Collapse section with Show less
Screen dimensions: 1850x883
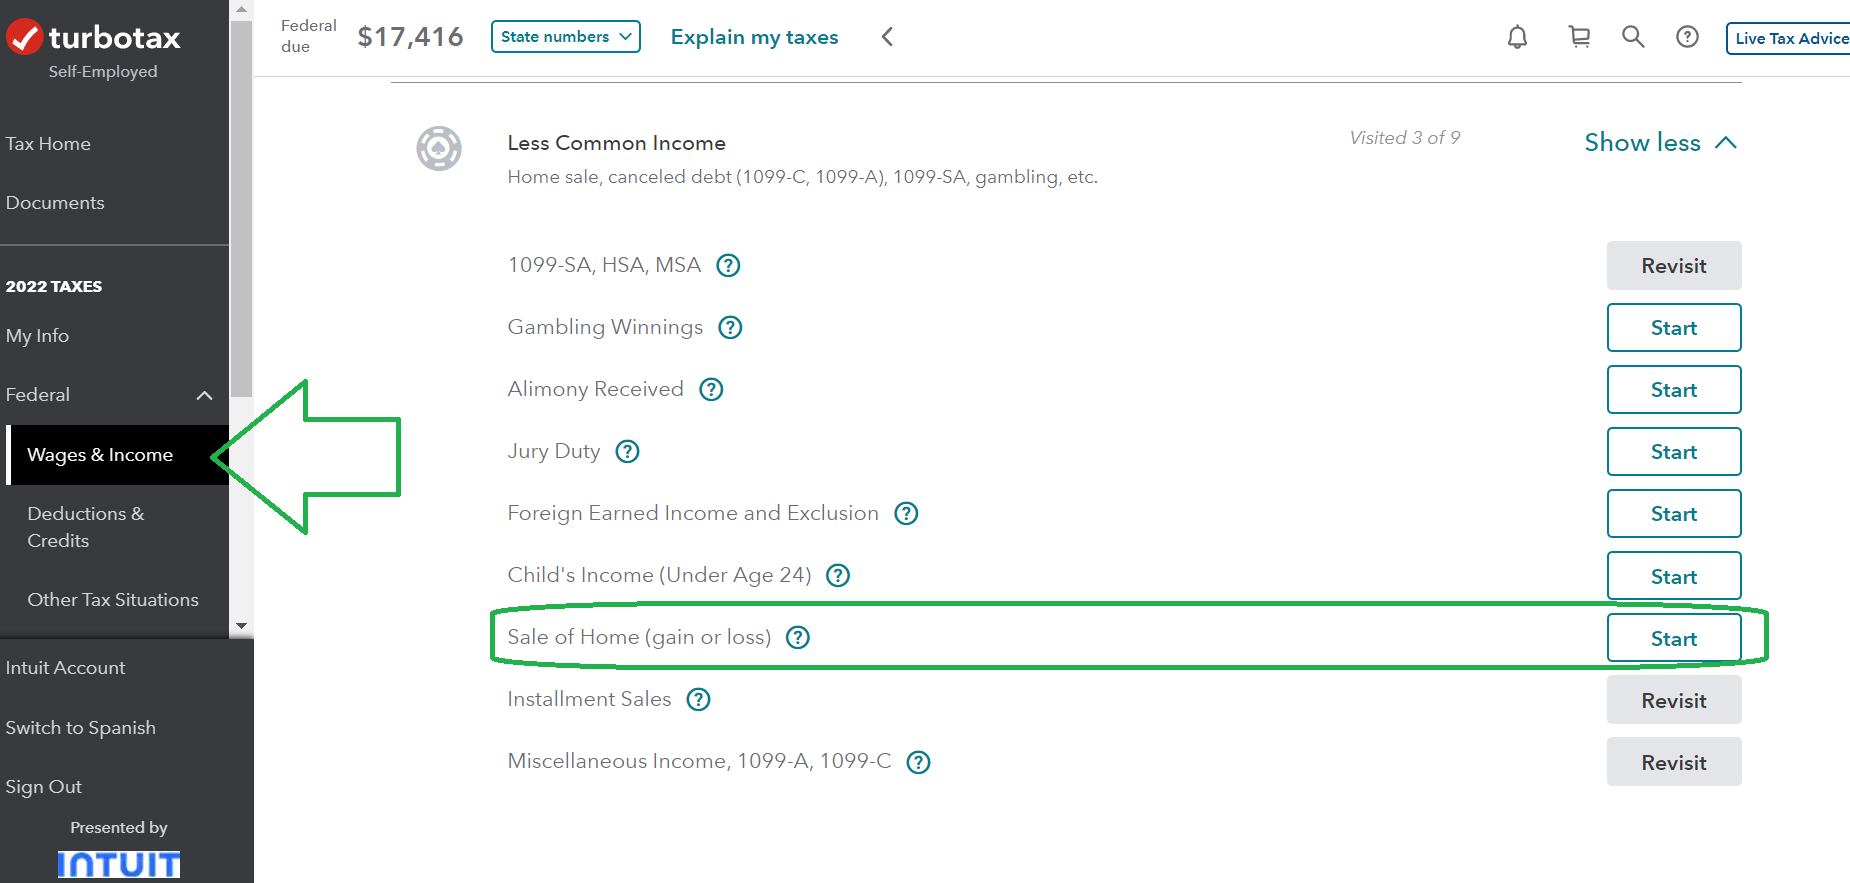point(1660,143)
